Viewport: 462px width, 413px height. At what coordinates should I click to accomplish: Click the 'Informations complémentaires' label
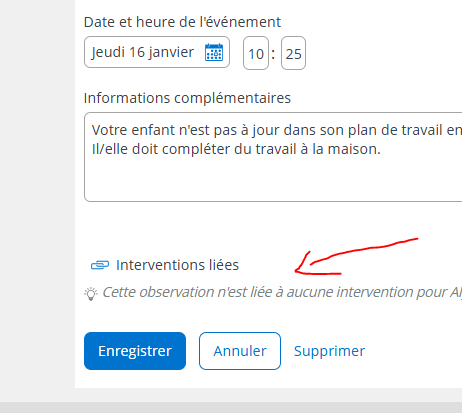(x=187, y=98)
